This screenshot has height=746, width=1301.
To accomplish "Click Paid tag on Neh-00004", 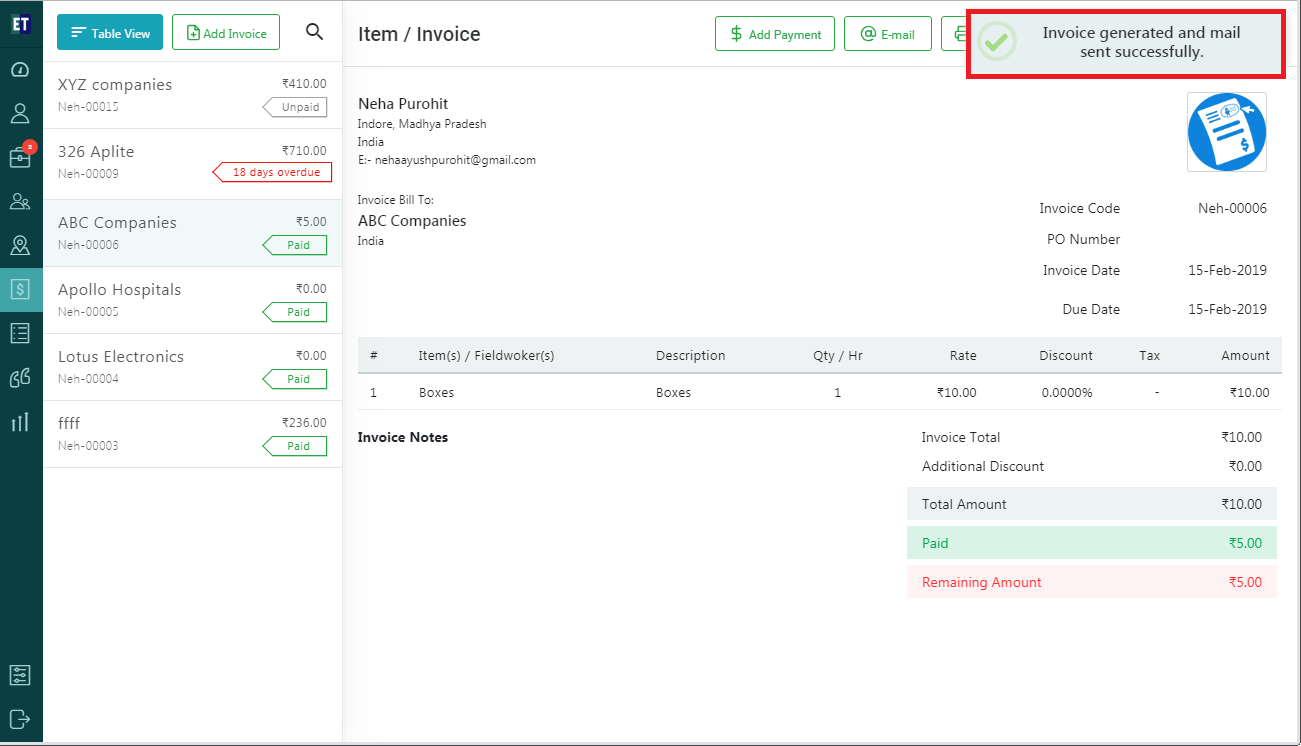I will [295, 379].
